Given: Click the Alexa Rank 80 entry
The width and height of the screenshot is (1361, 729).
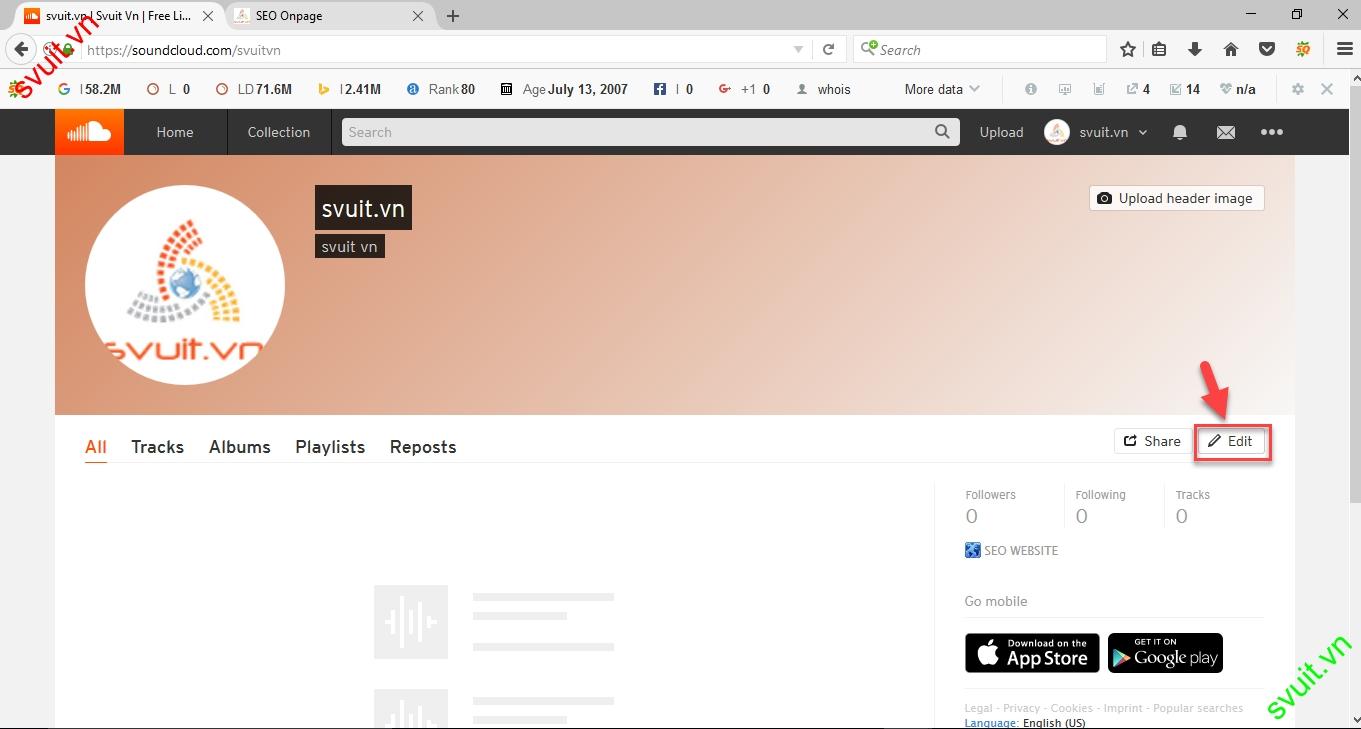Looking at the screenshot, I should tap(441, 89).
